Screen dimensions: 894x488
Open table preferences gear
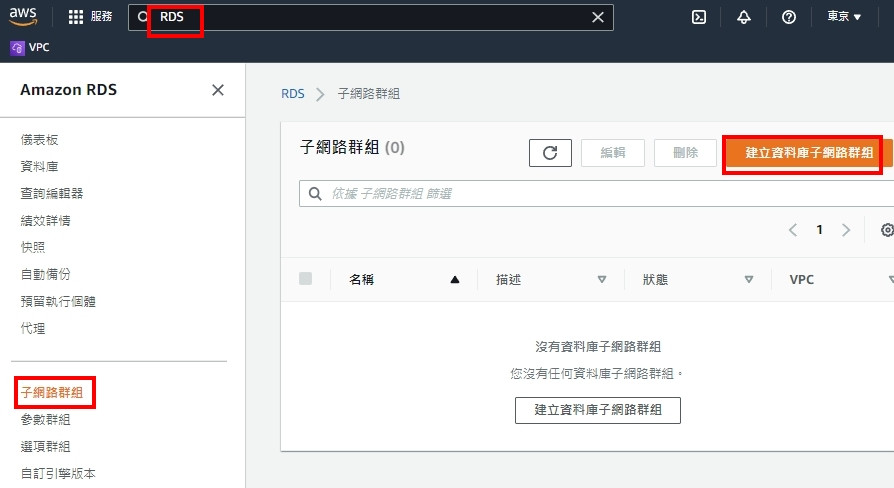[887, 230]
